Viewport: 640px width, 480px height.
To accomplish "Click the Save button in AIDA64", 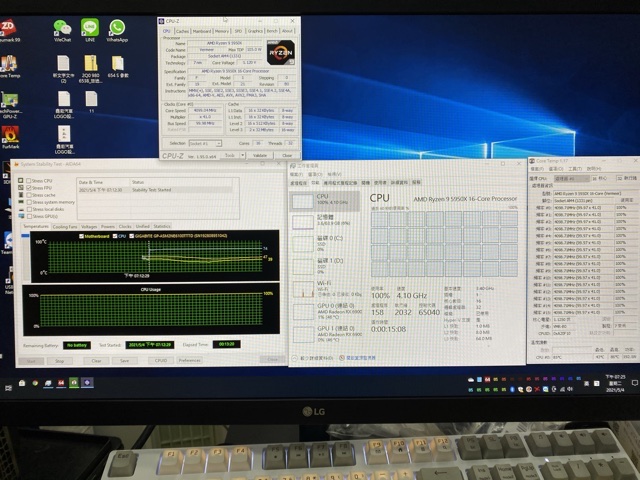I will click(x=124, y=361).
